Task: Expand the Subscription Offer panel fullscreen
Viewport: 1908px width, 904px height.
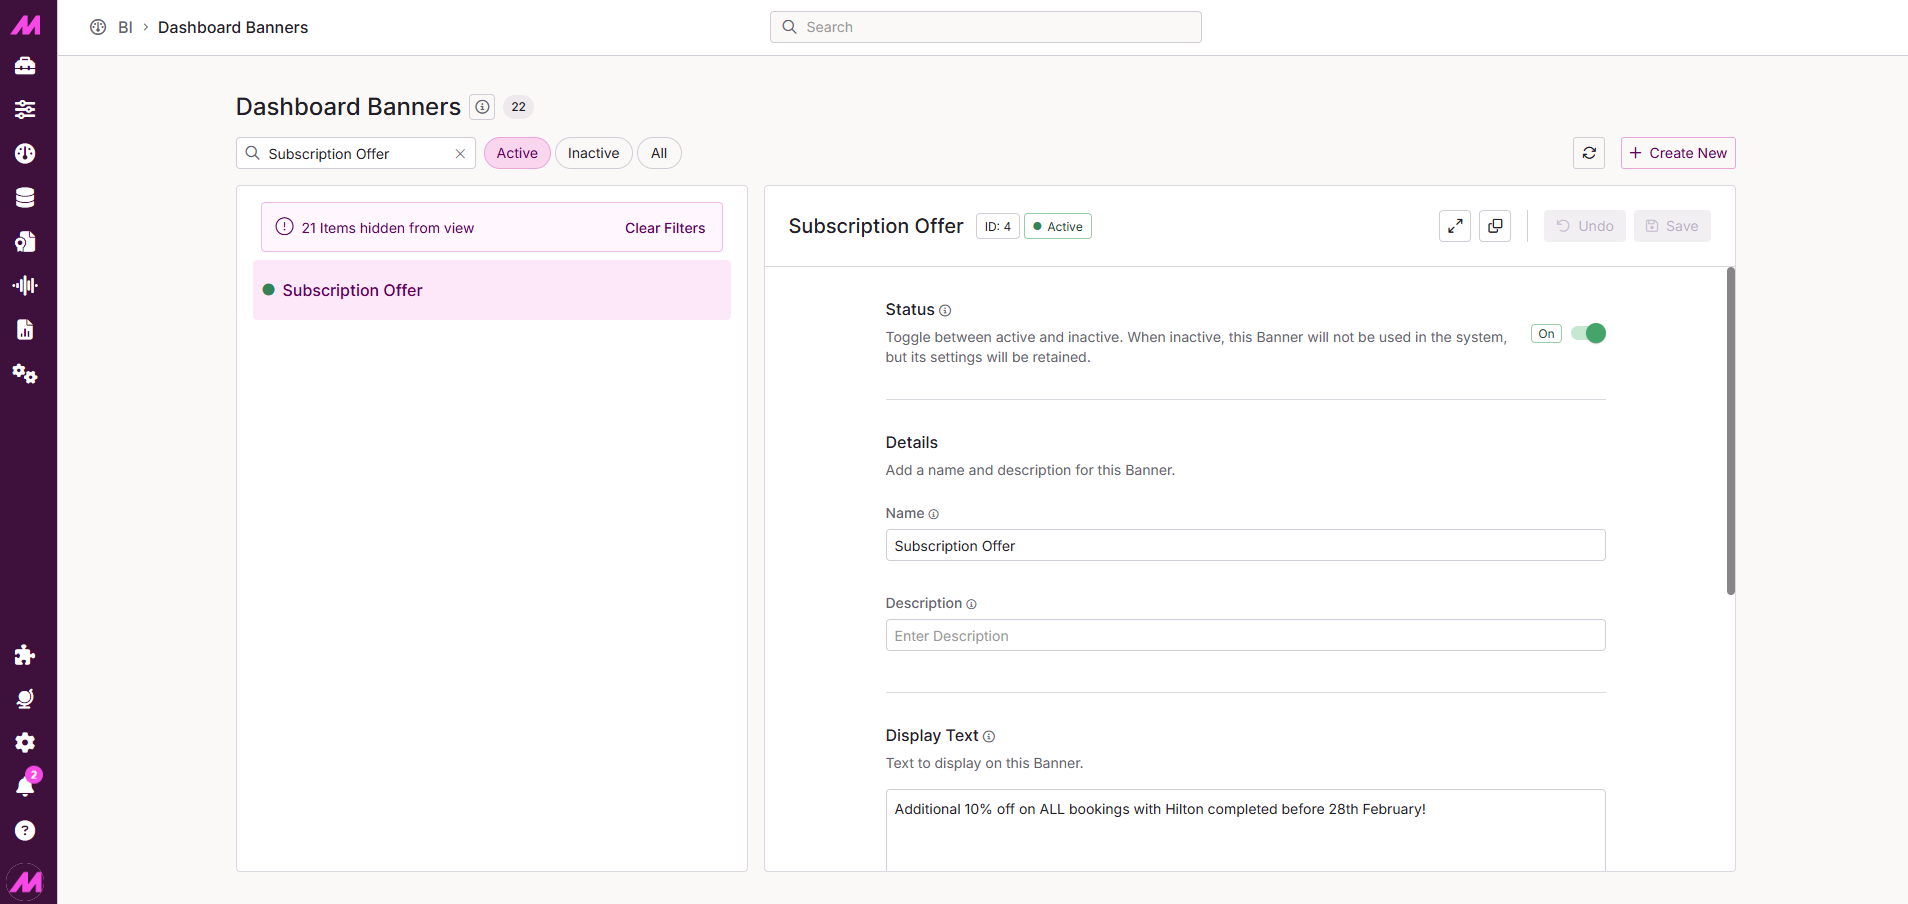Action: click(1455, 226)
